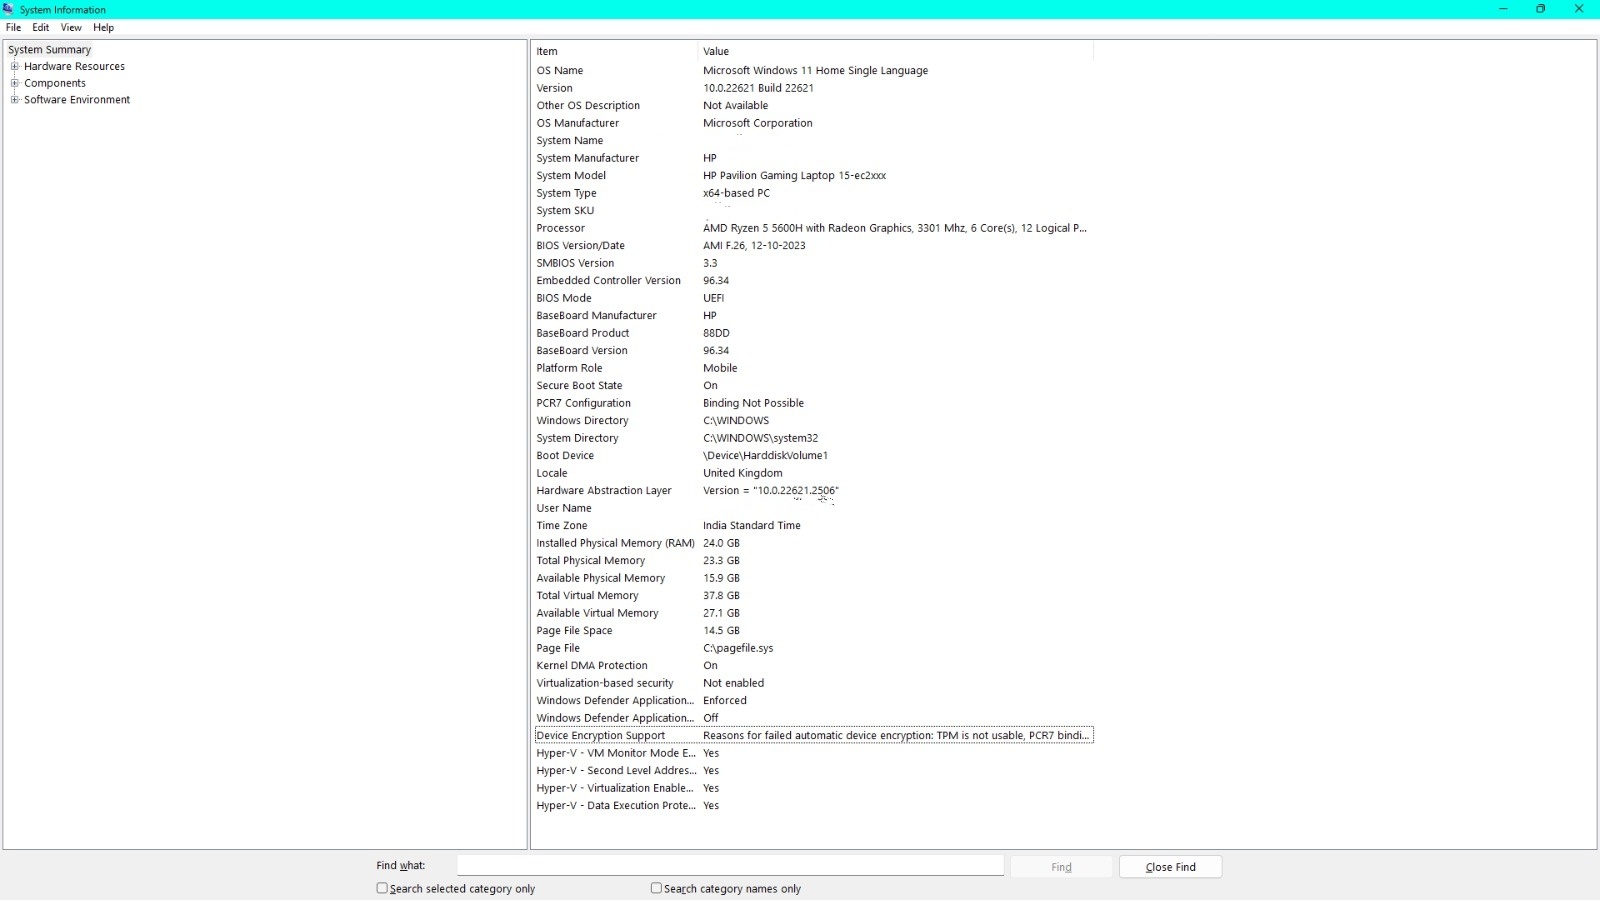Select the System Manufacturer row
This screenshot has width=1600, height=900.
click(813, 158)
